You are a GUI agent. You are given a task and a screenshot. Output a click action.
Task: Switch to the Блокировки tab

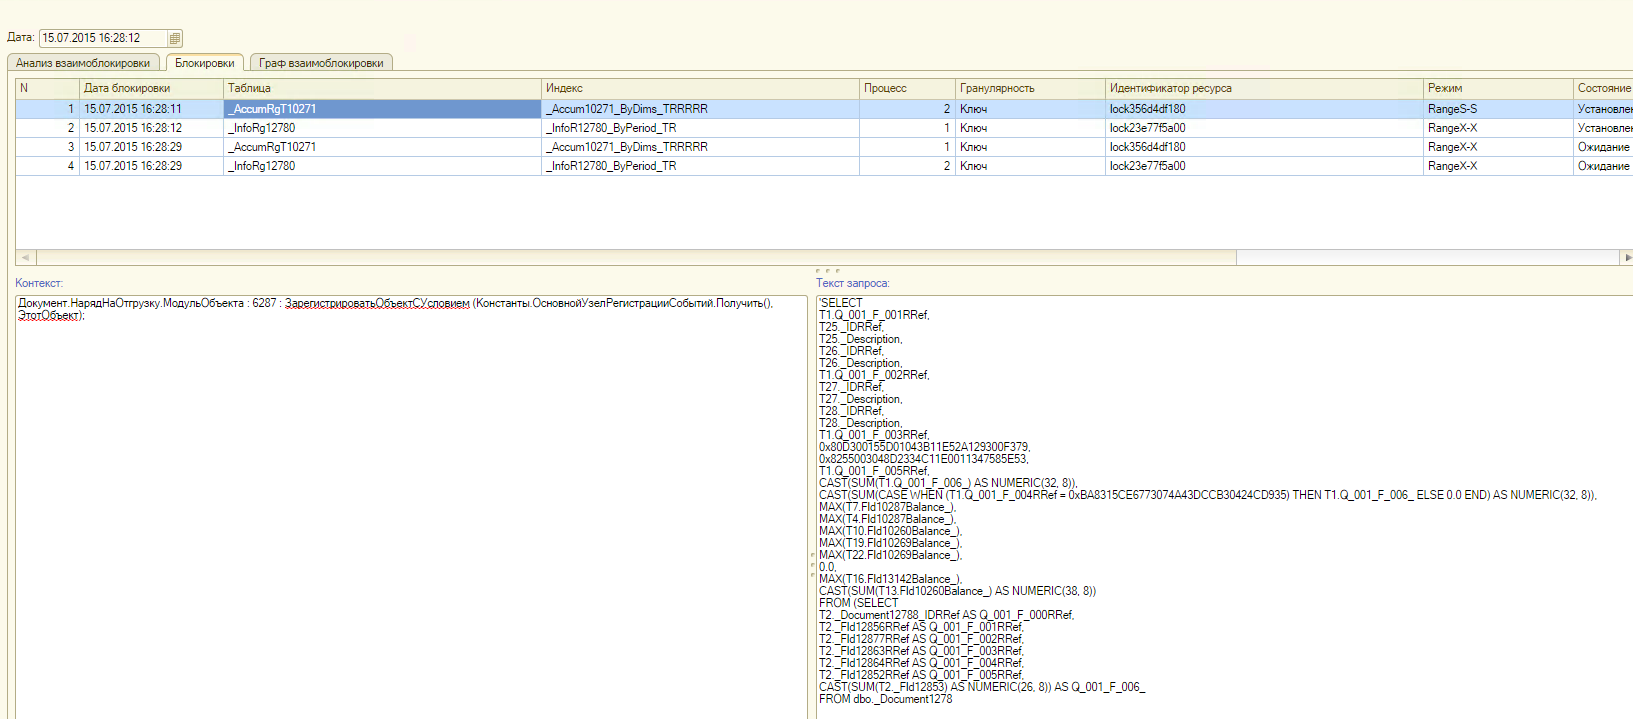pyautogui.click(x=204, y=63)
